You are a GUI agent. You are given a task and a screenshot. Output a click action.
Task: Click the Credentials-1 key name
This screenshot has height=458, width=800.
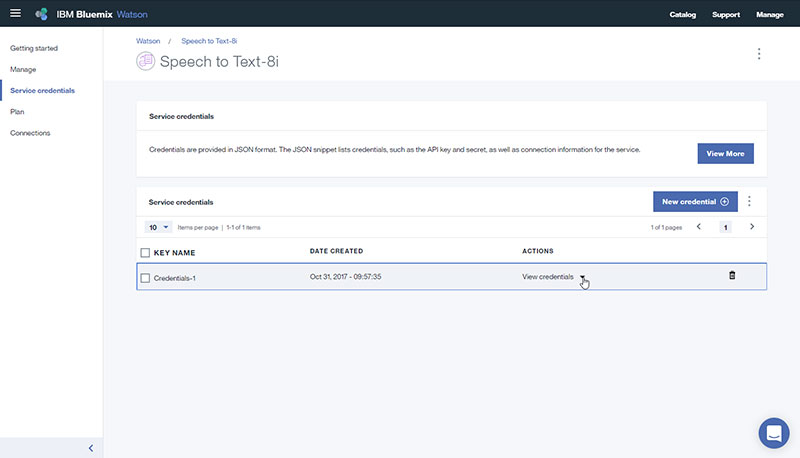[174, 278]
